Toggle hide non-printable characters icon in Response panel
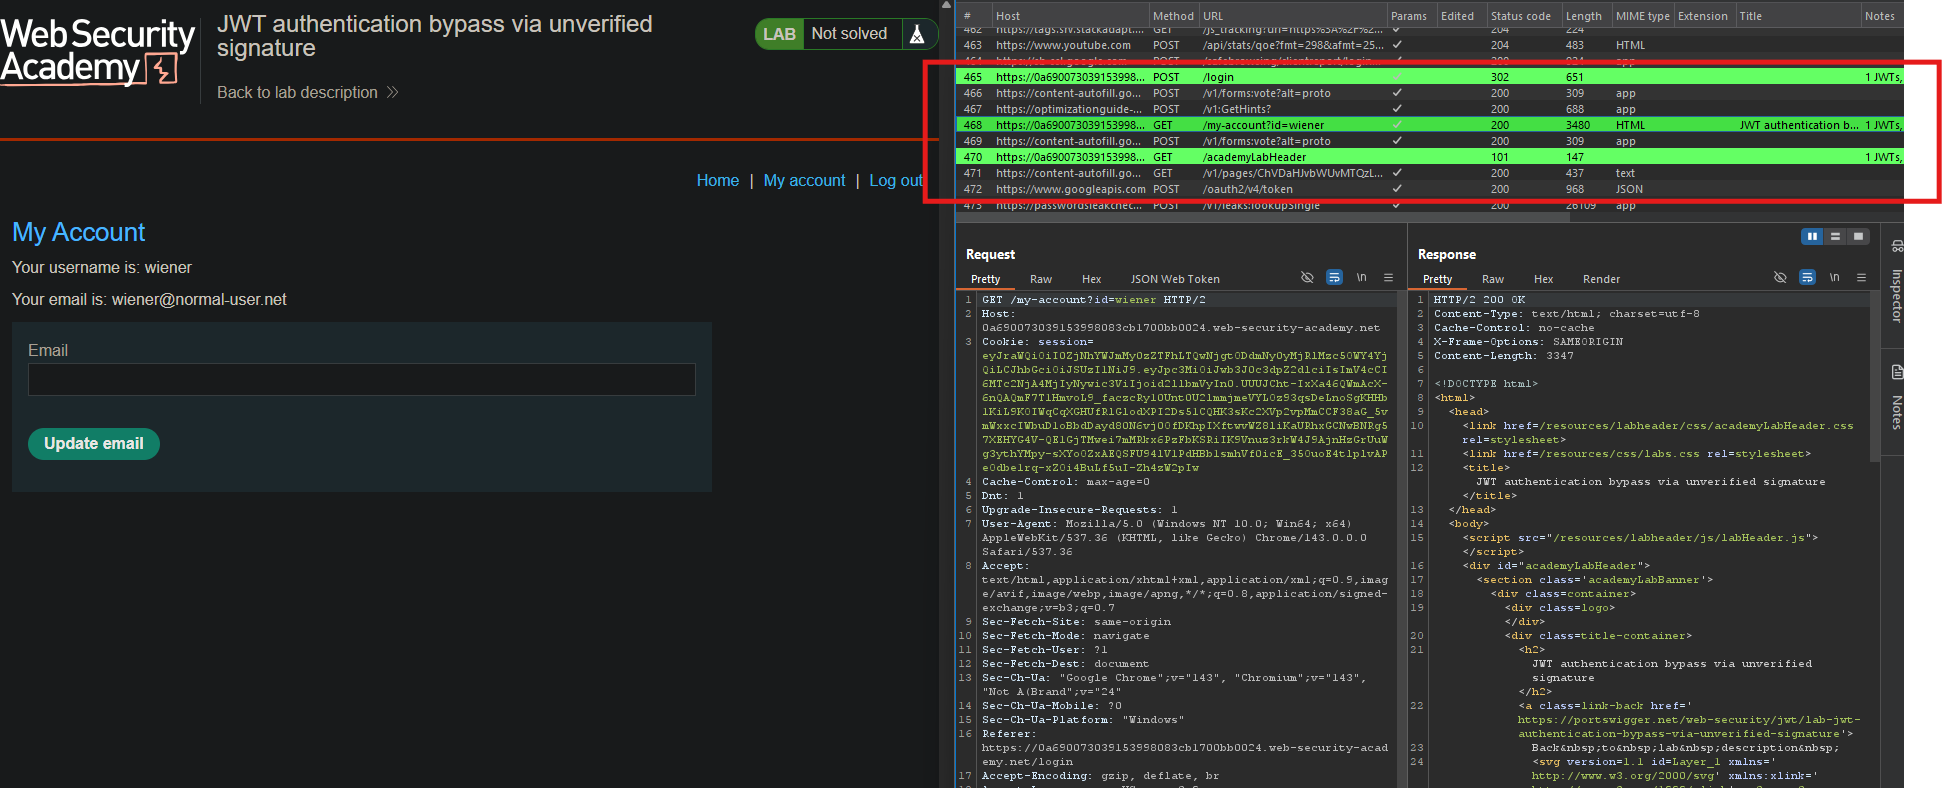The image size is (1942, 788). tap(1780, 278)
